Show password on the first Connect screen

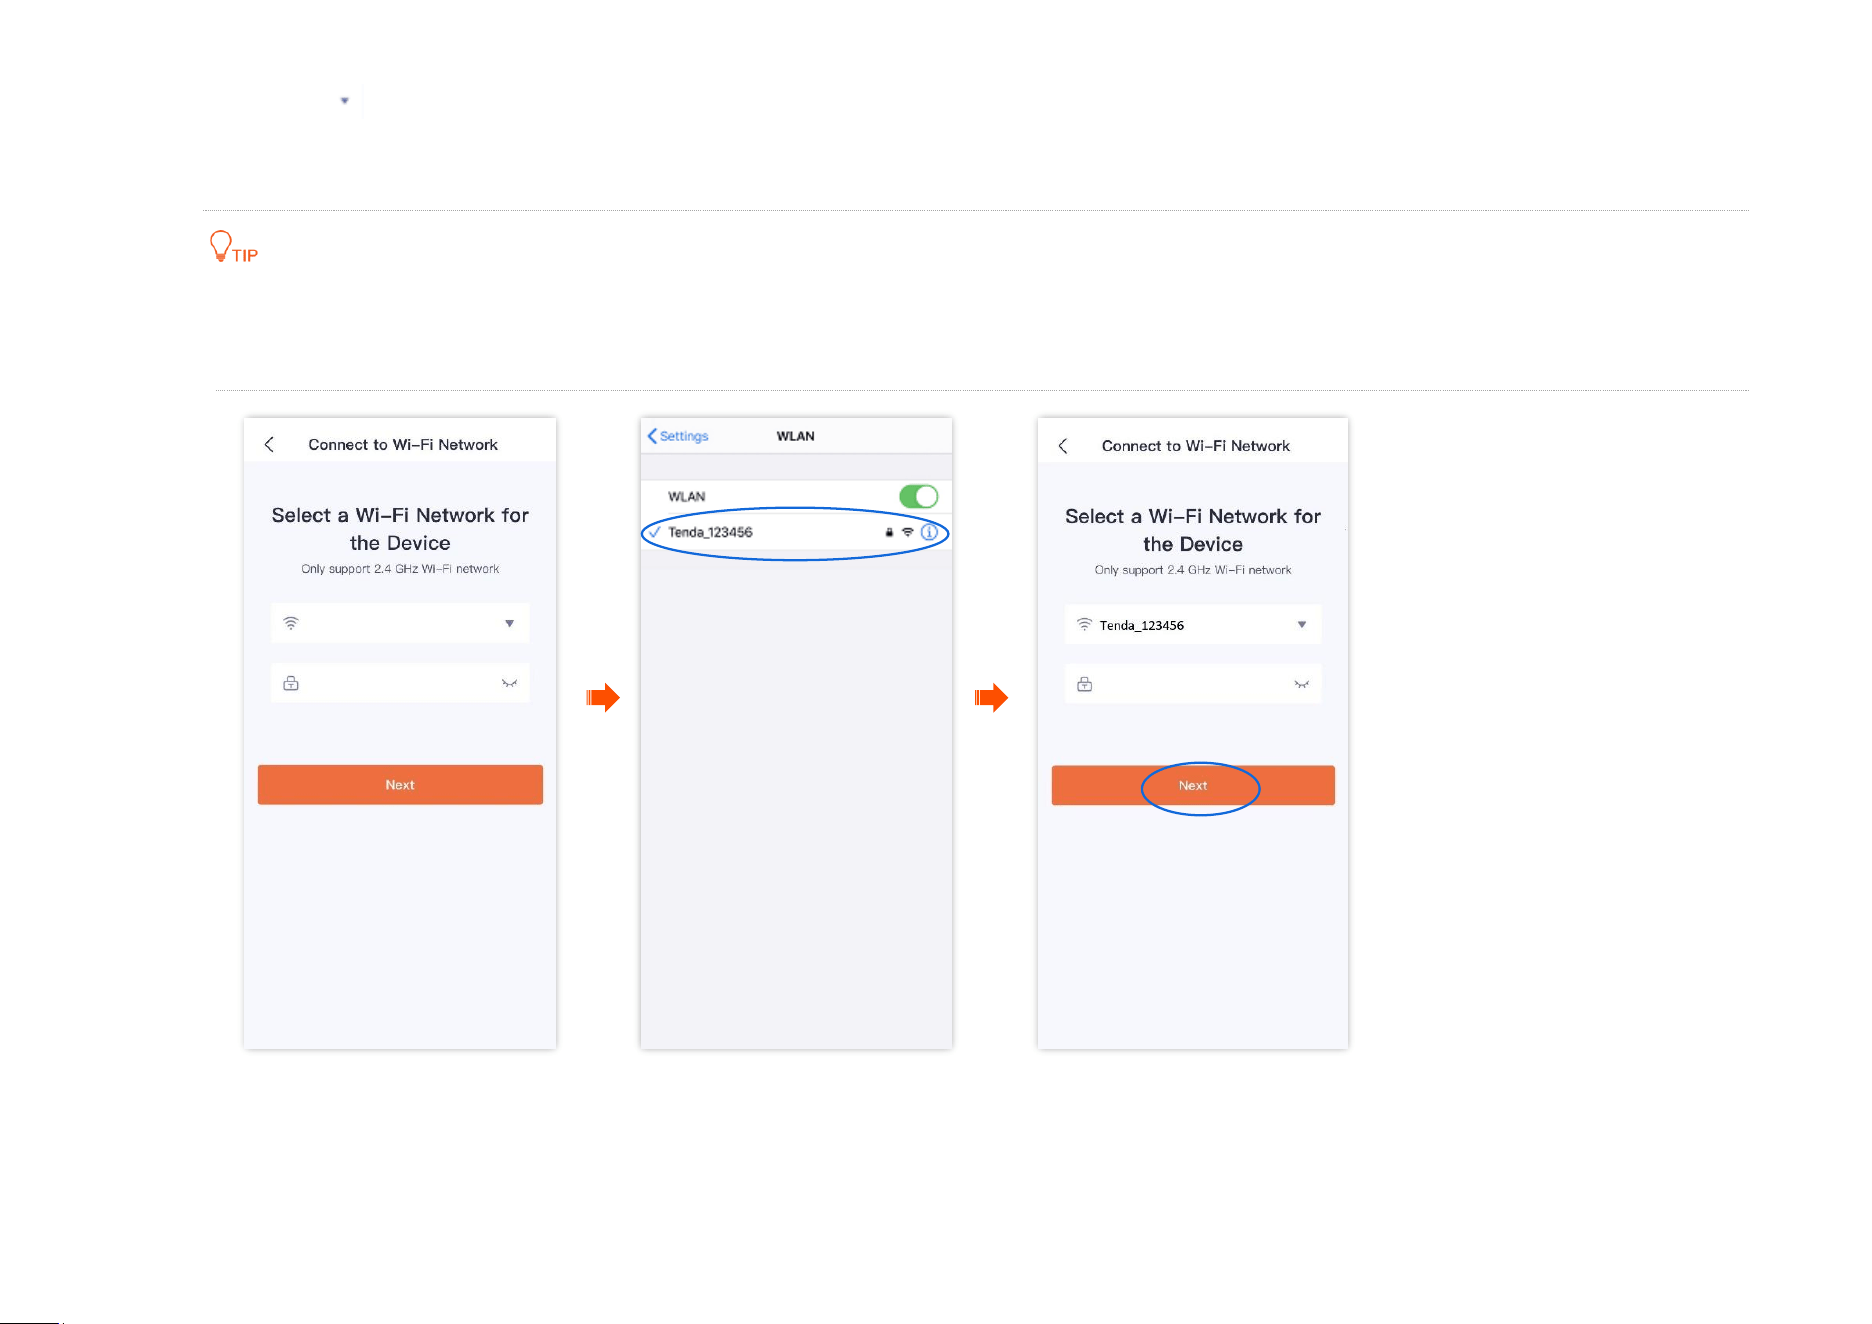[510, 683]
